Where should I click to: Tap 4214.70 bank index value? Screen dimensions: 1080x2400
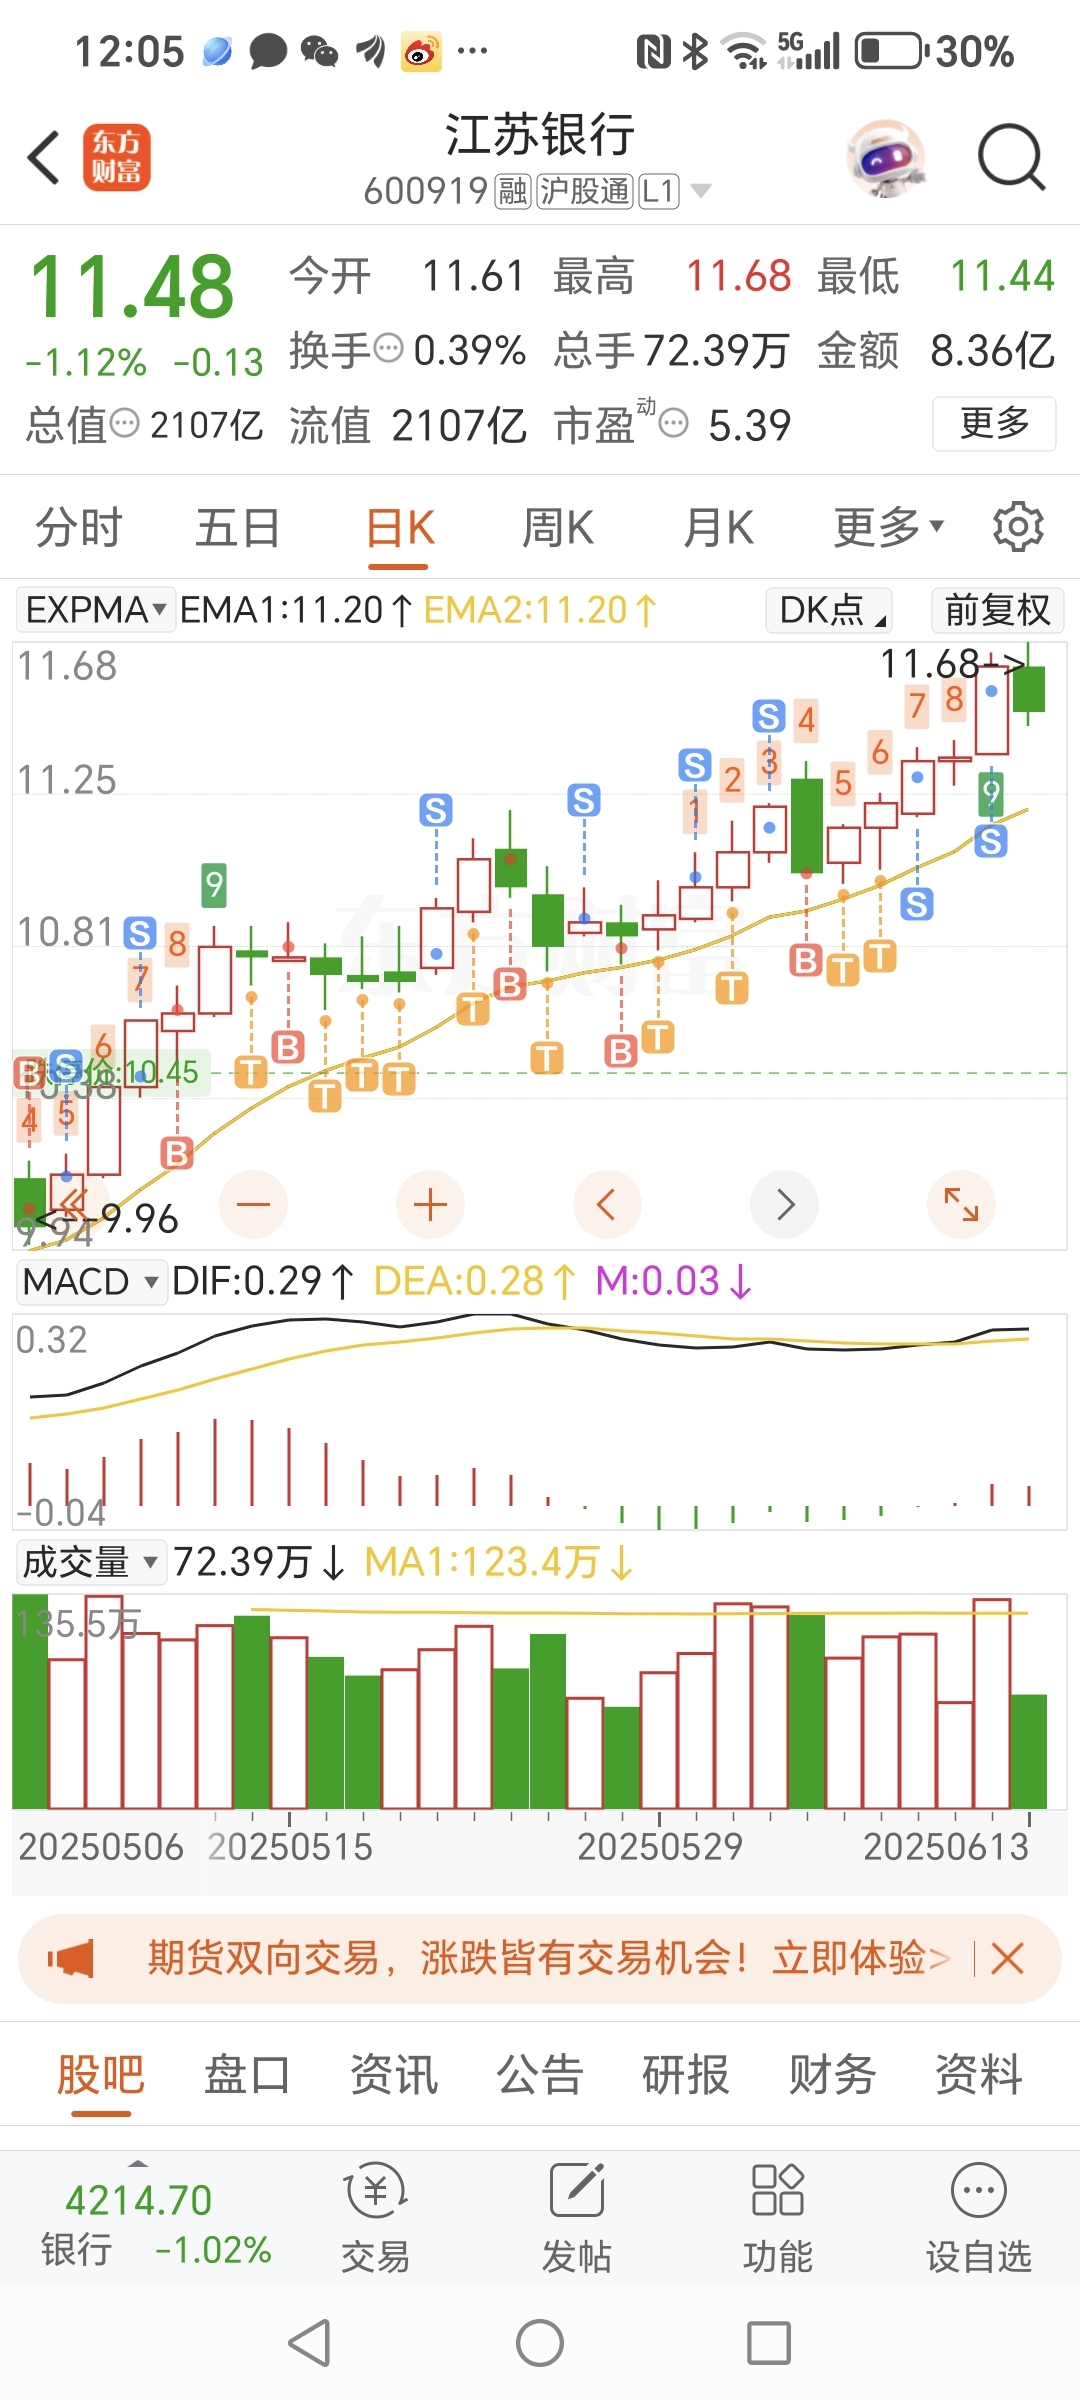coord(138,2200)
